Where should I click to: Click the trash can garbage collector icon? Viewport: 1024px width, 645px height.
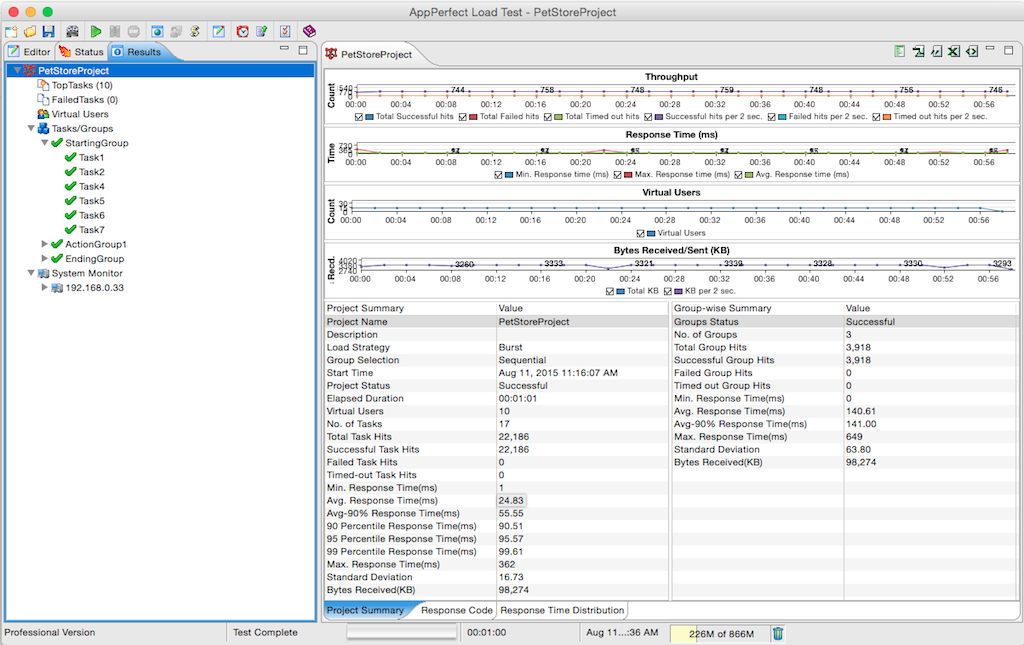778,633
